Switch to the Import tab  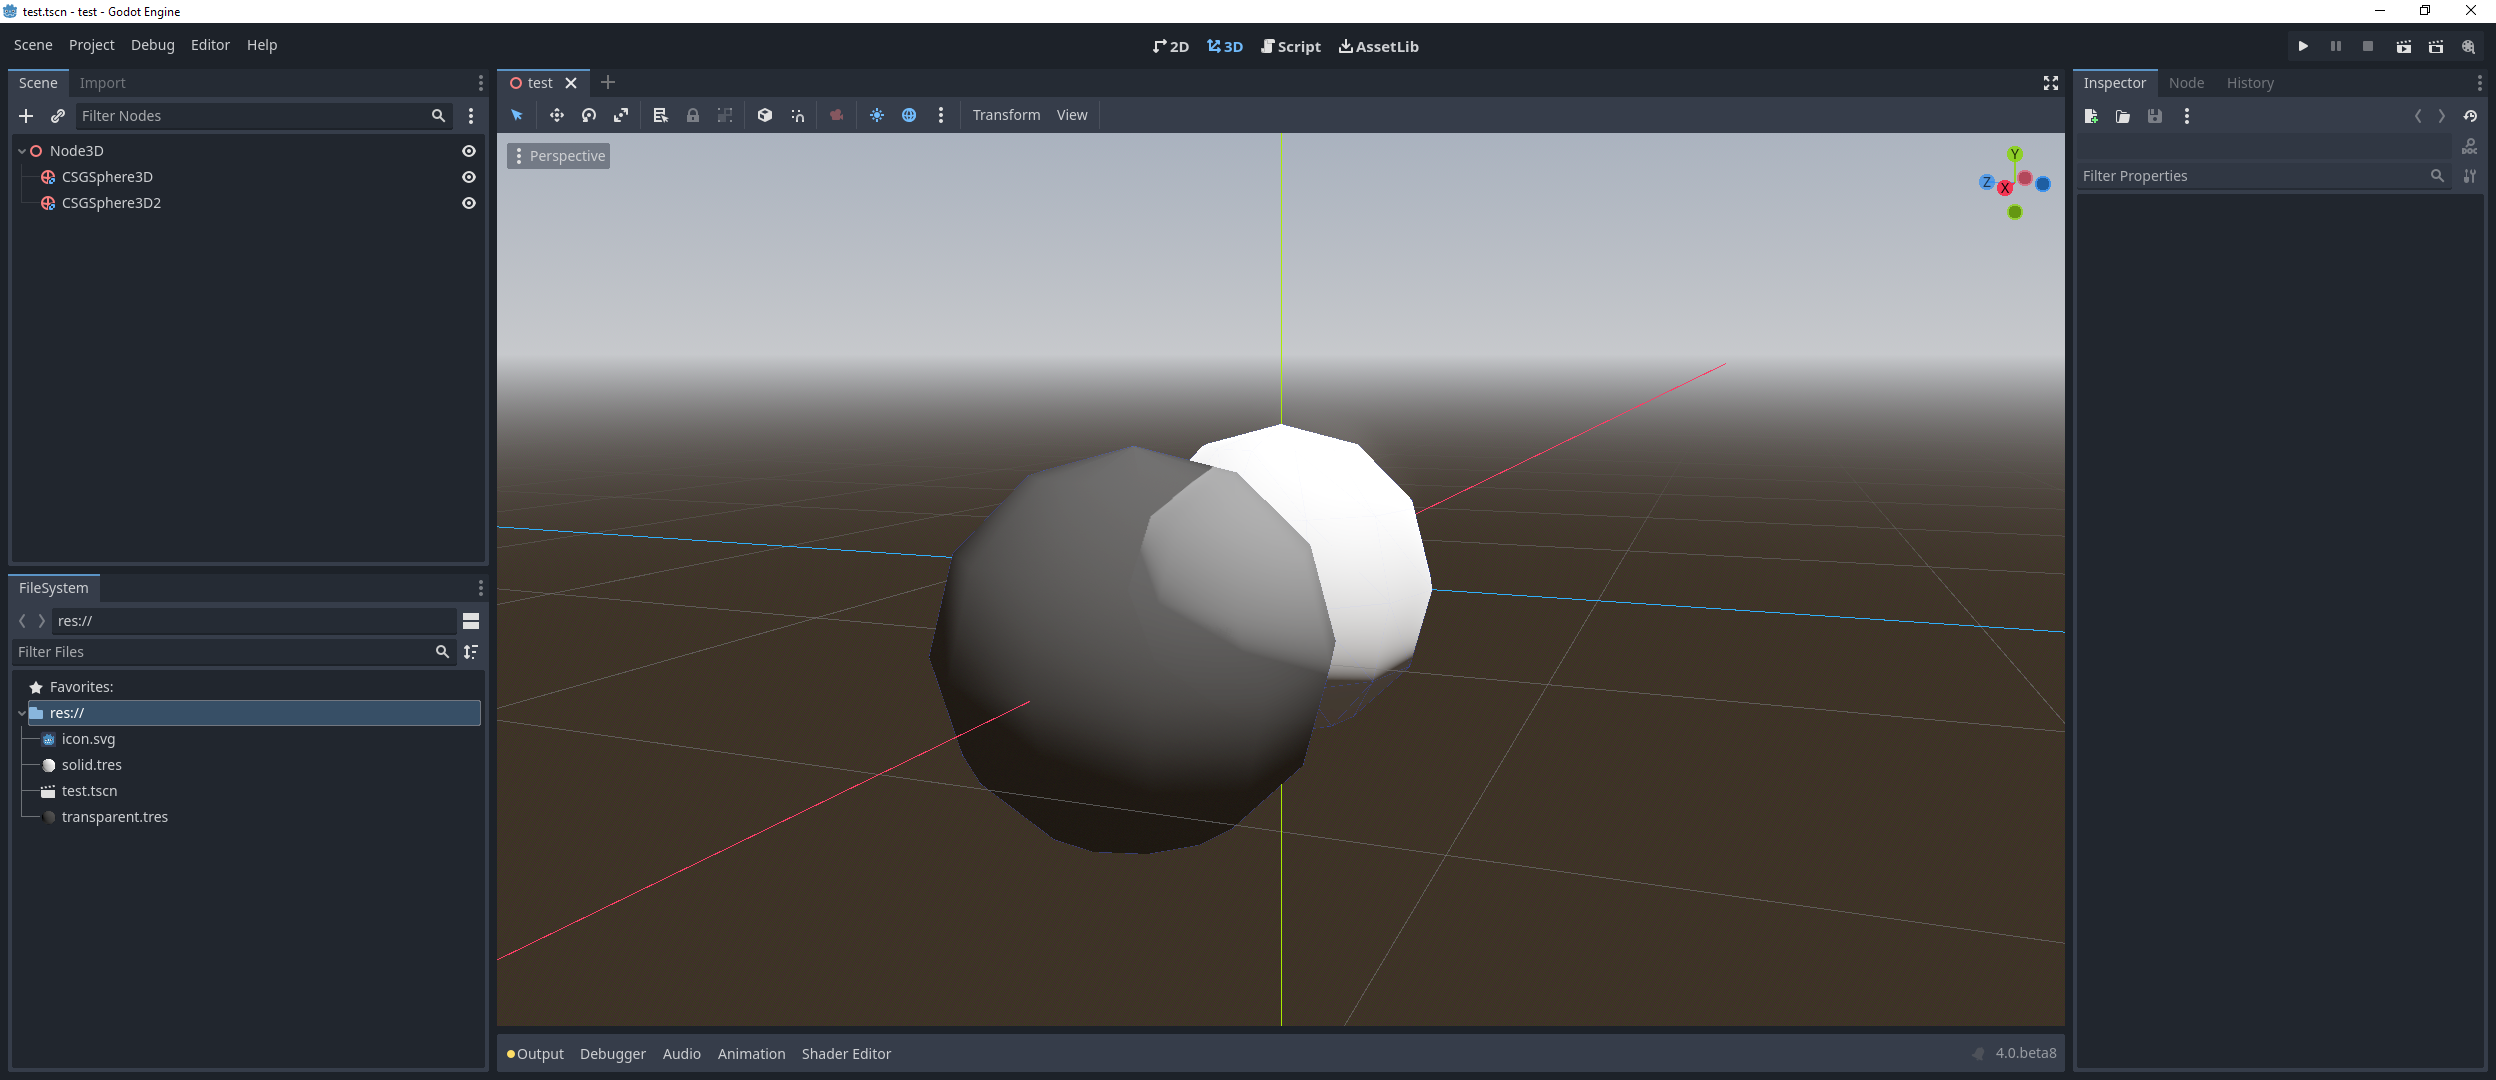104,82
